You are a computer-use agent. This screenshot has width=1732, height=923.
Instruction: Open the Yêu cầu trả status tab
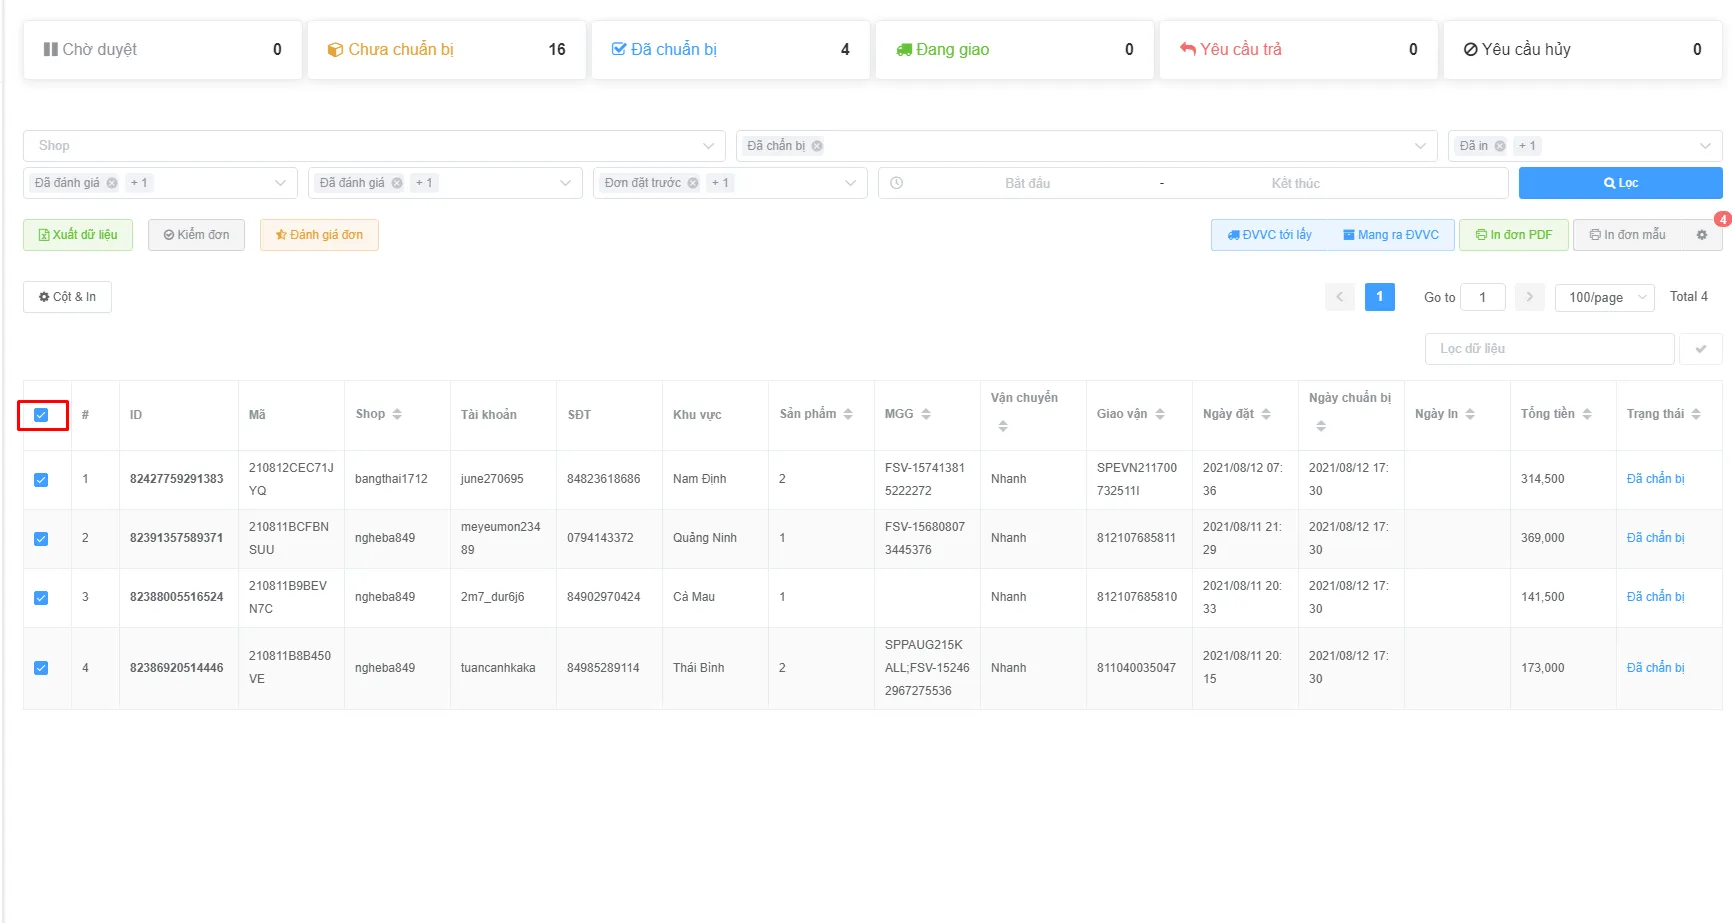1298,50
